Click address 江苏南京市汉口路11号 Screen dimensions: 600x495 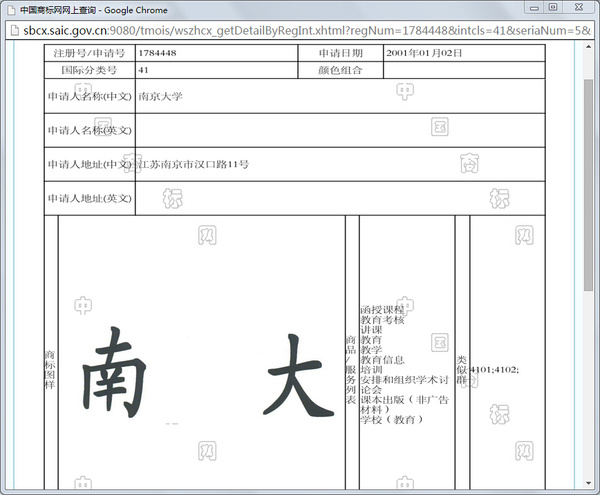point(193,164)
